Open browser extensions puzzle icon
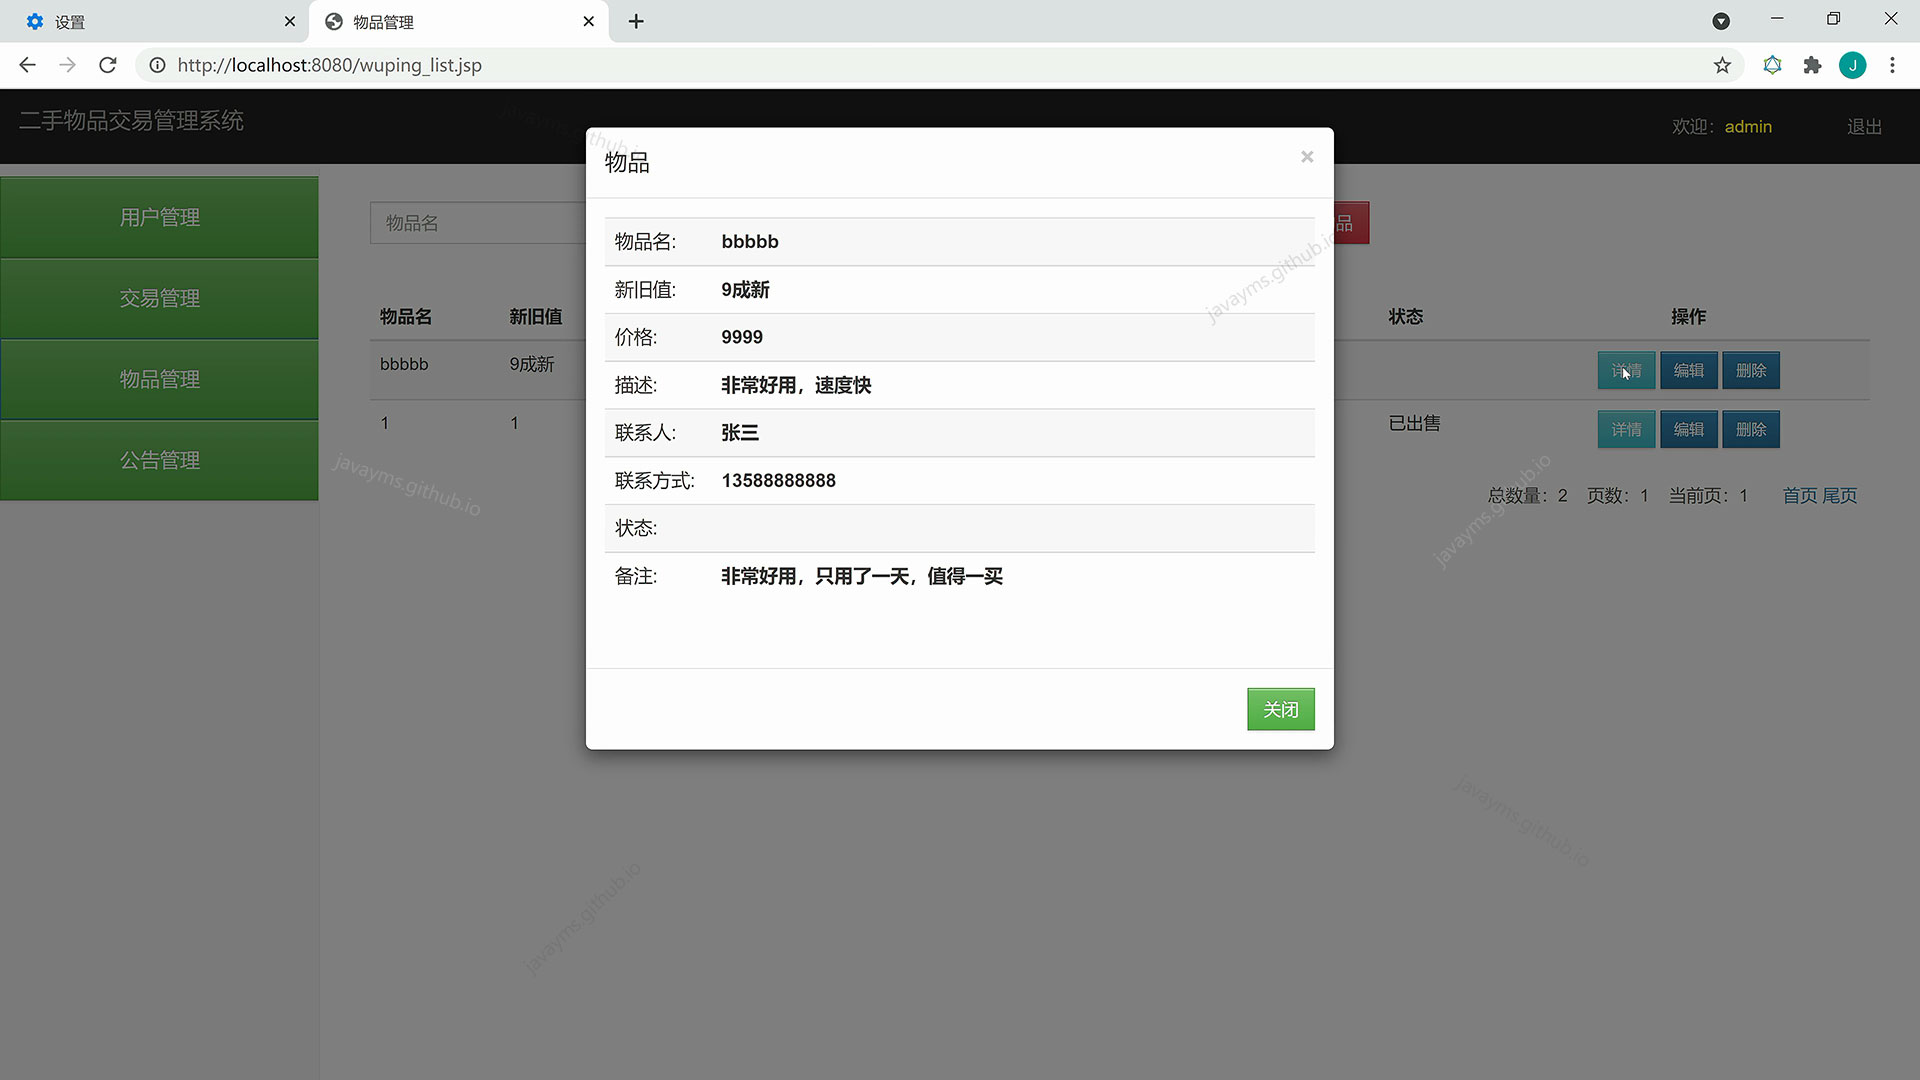Screen dimensions: 1920x1080 click(x=1812, y=65)
